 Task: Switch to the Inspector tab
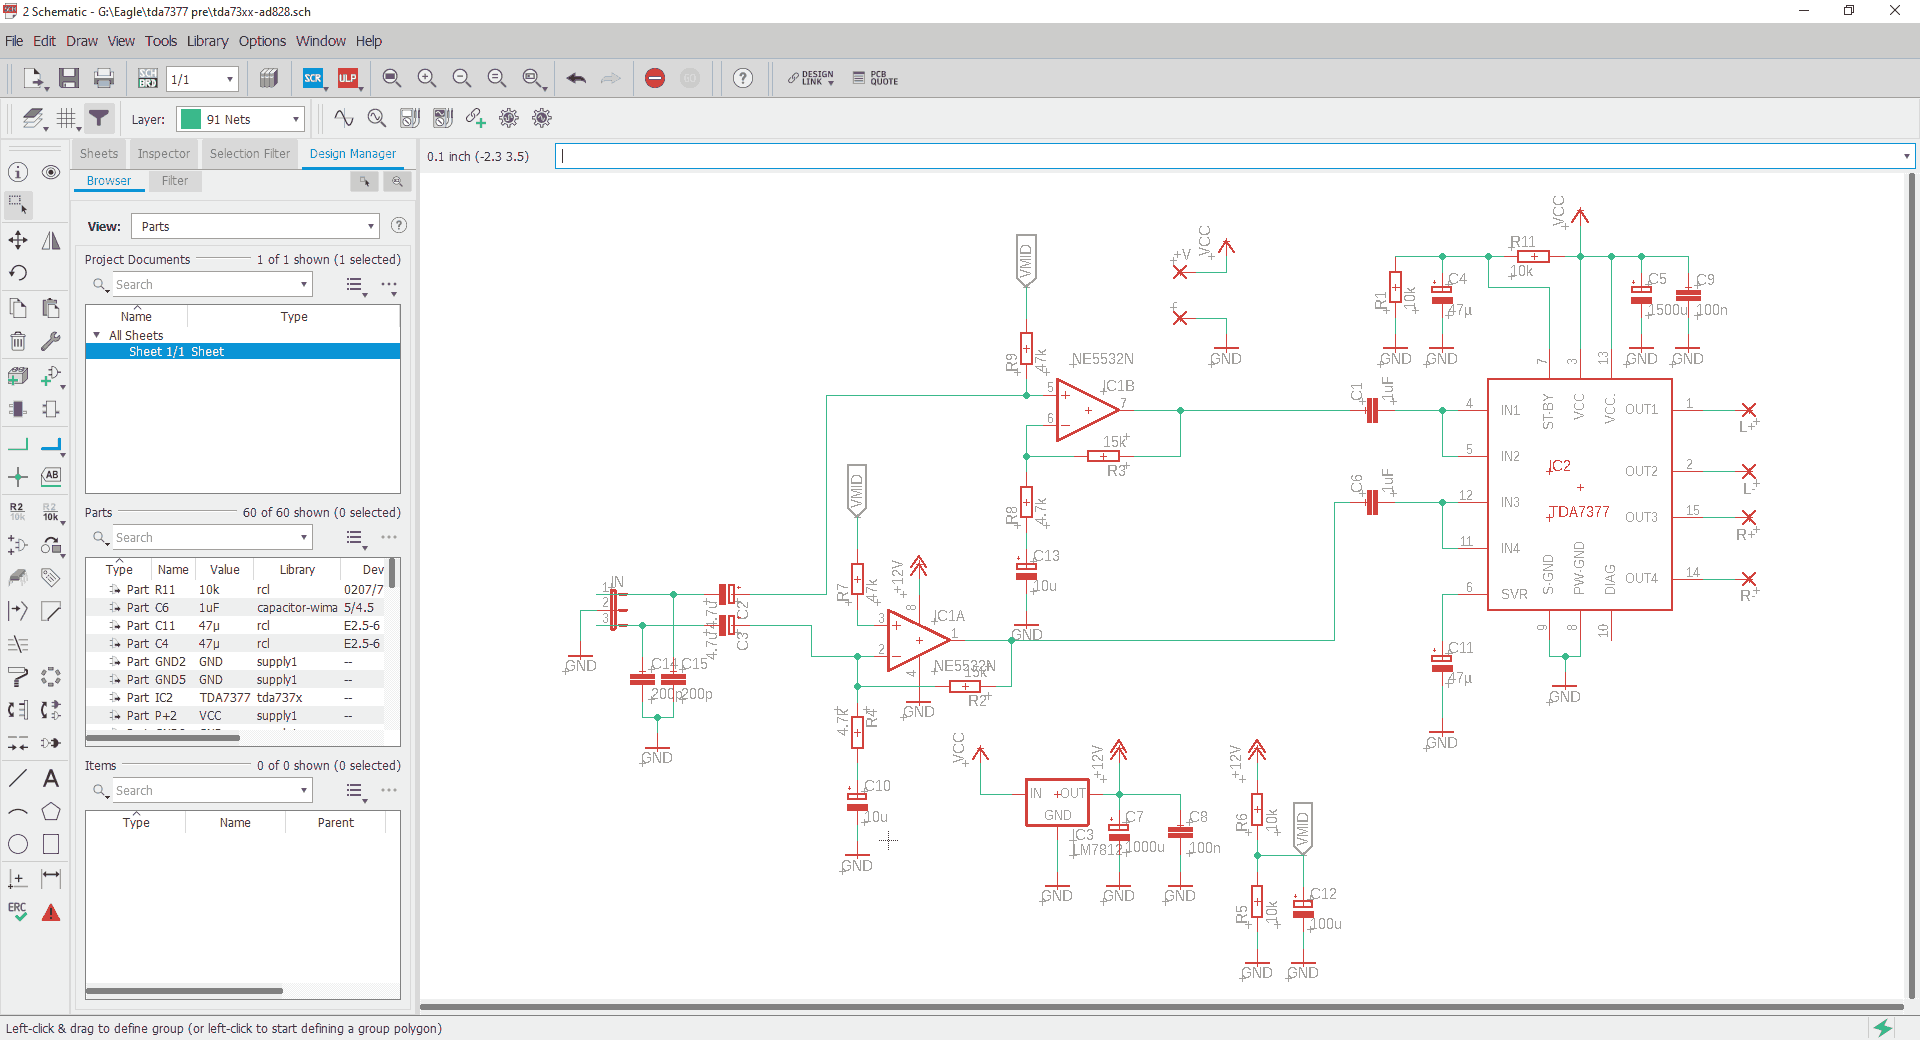point(163,153)
